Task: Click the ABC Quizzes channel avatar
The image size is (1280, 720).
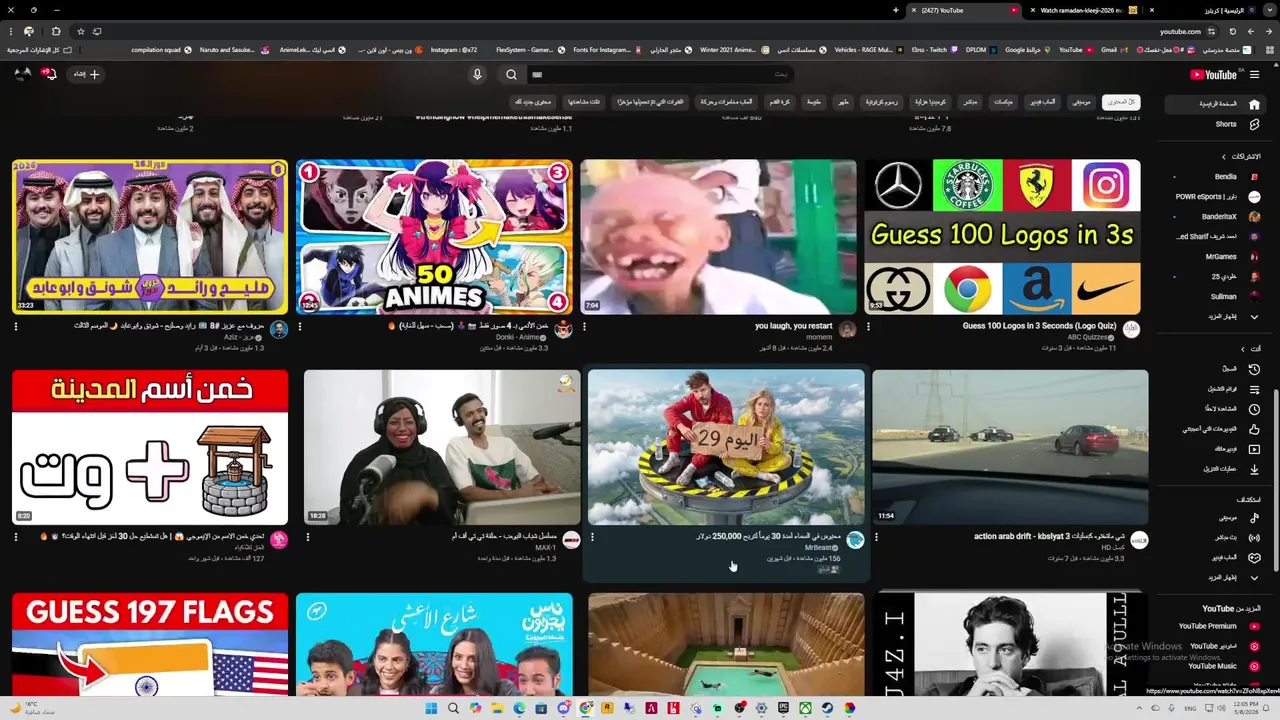Action: [x=1131, y=330]
